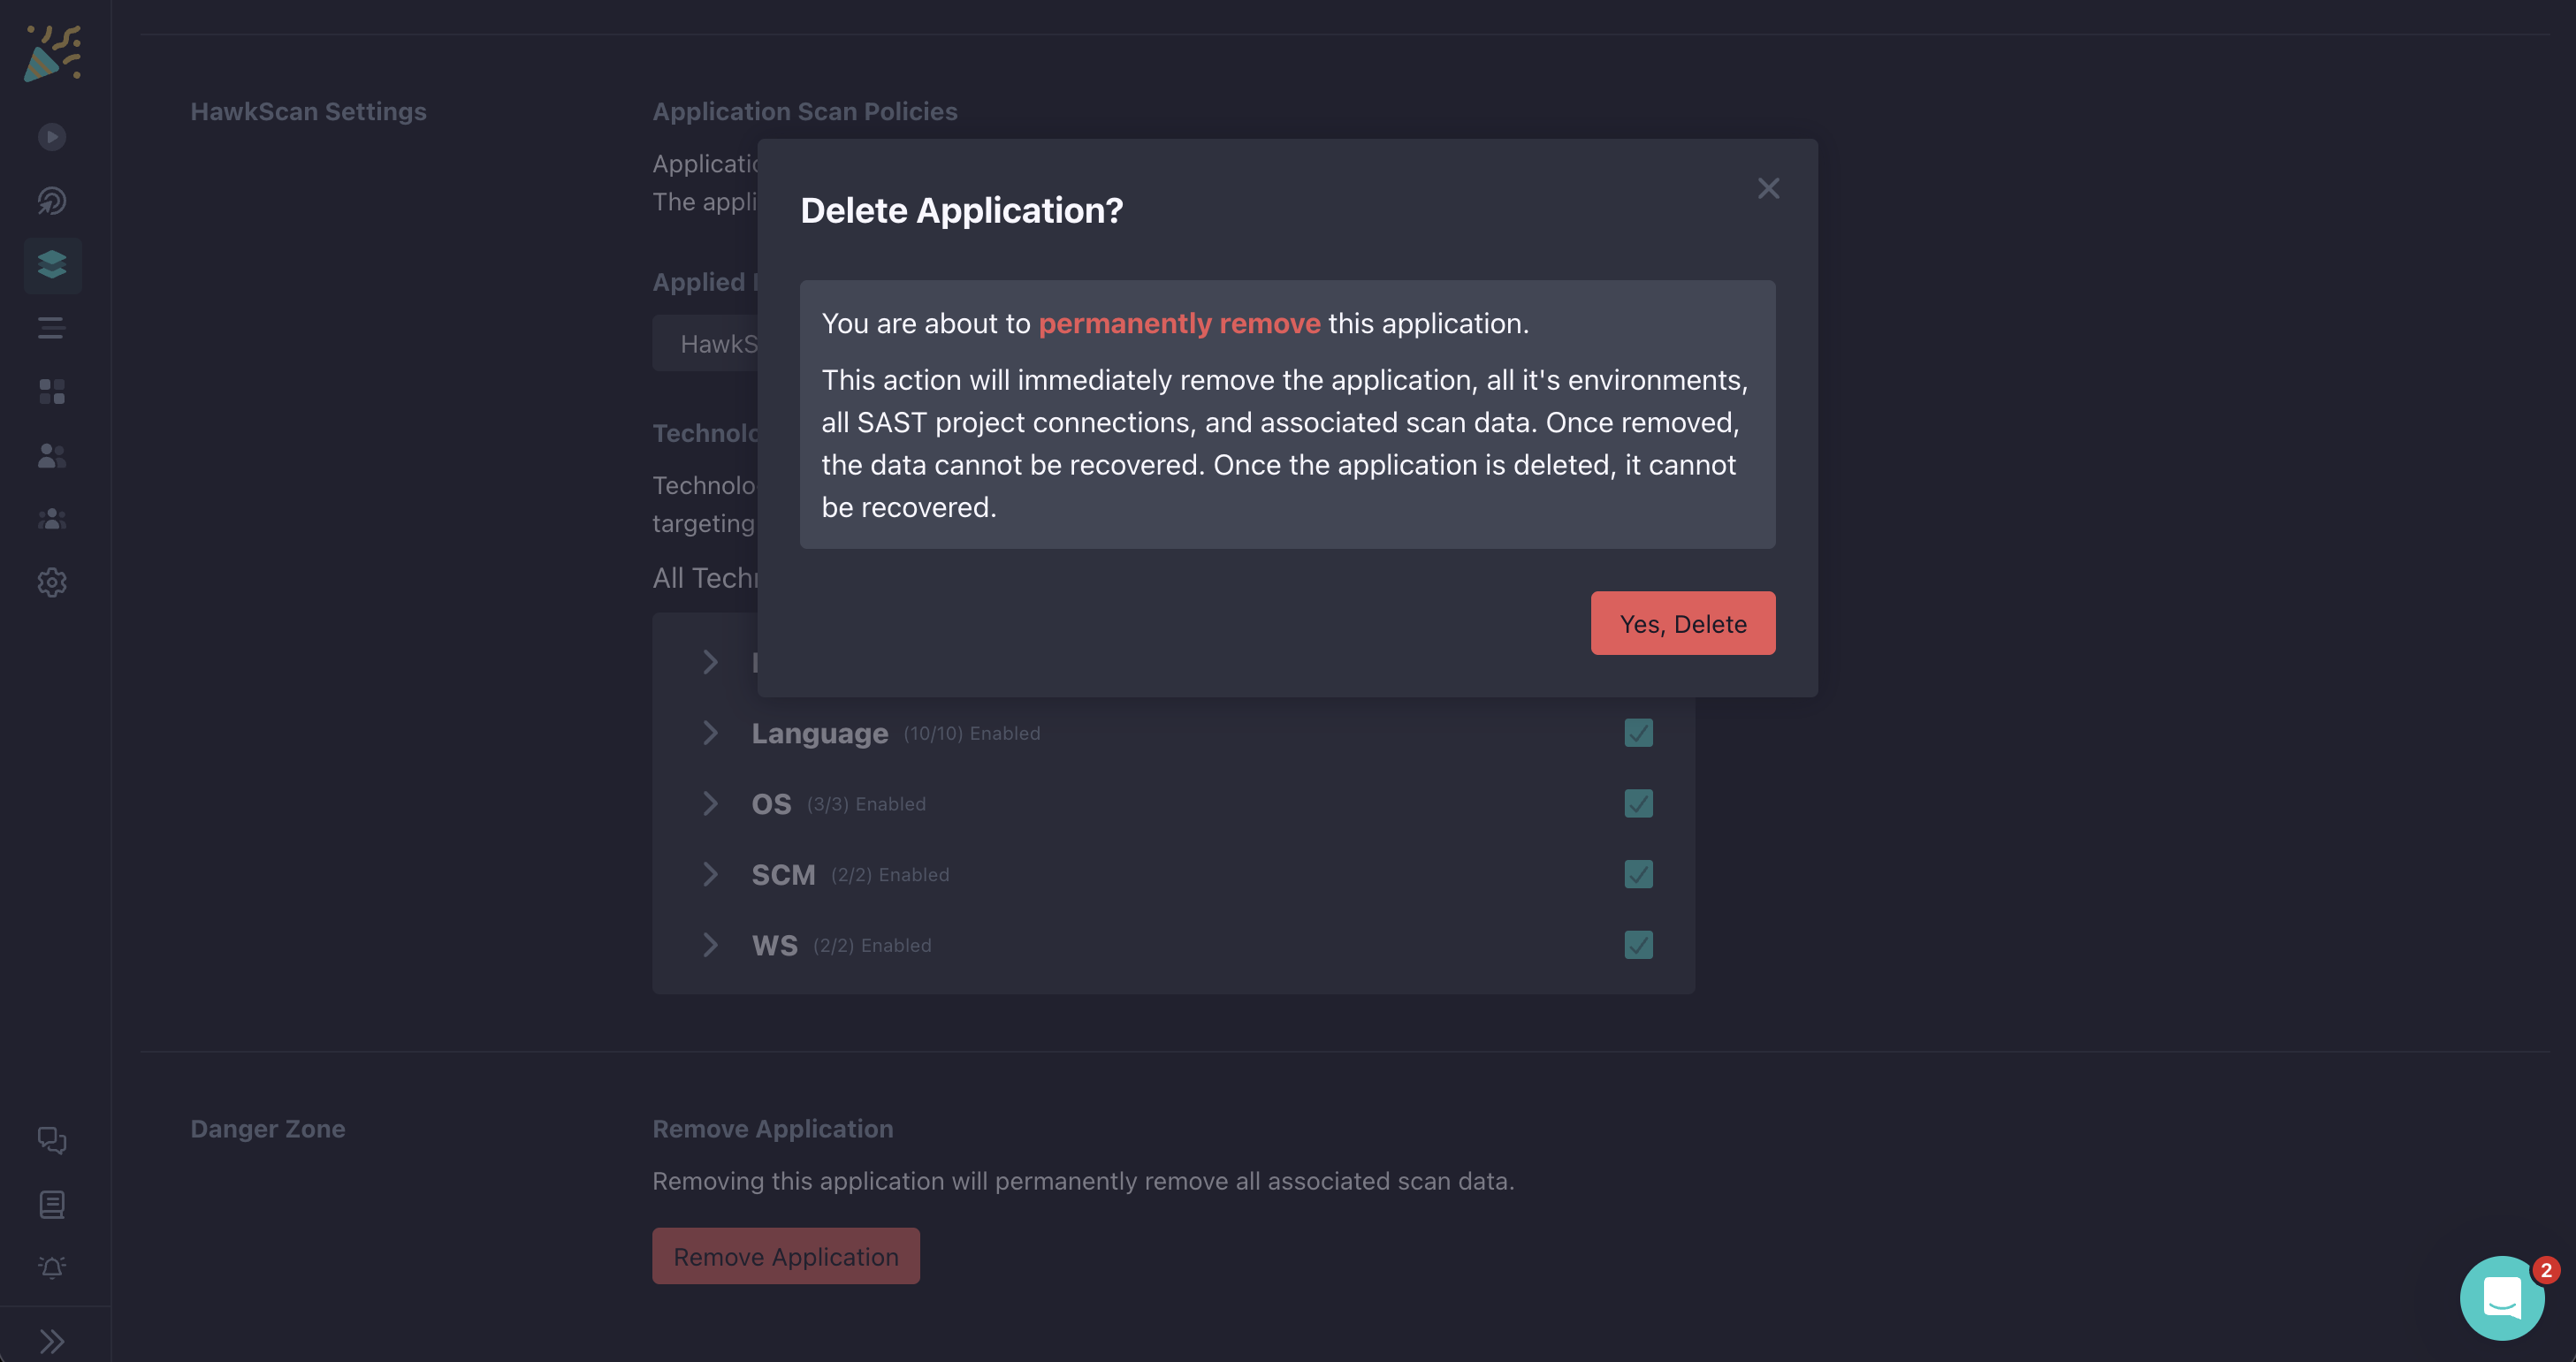Open the findings list icon in the sidebar
Viewport: 2576px width, 1362px height.
[52, 328]
